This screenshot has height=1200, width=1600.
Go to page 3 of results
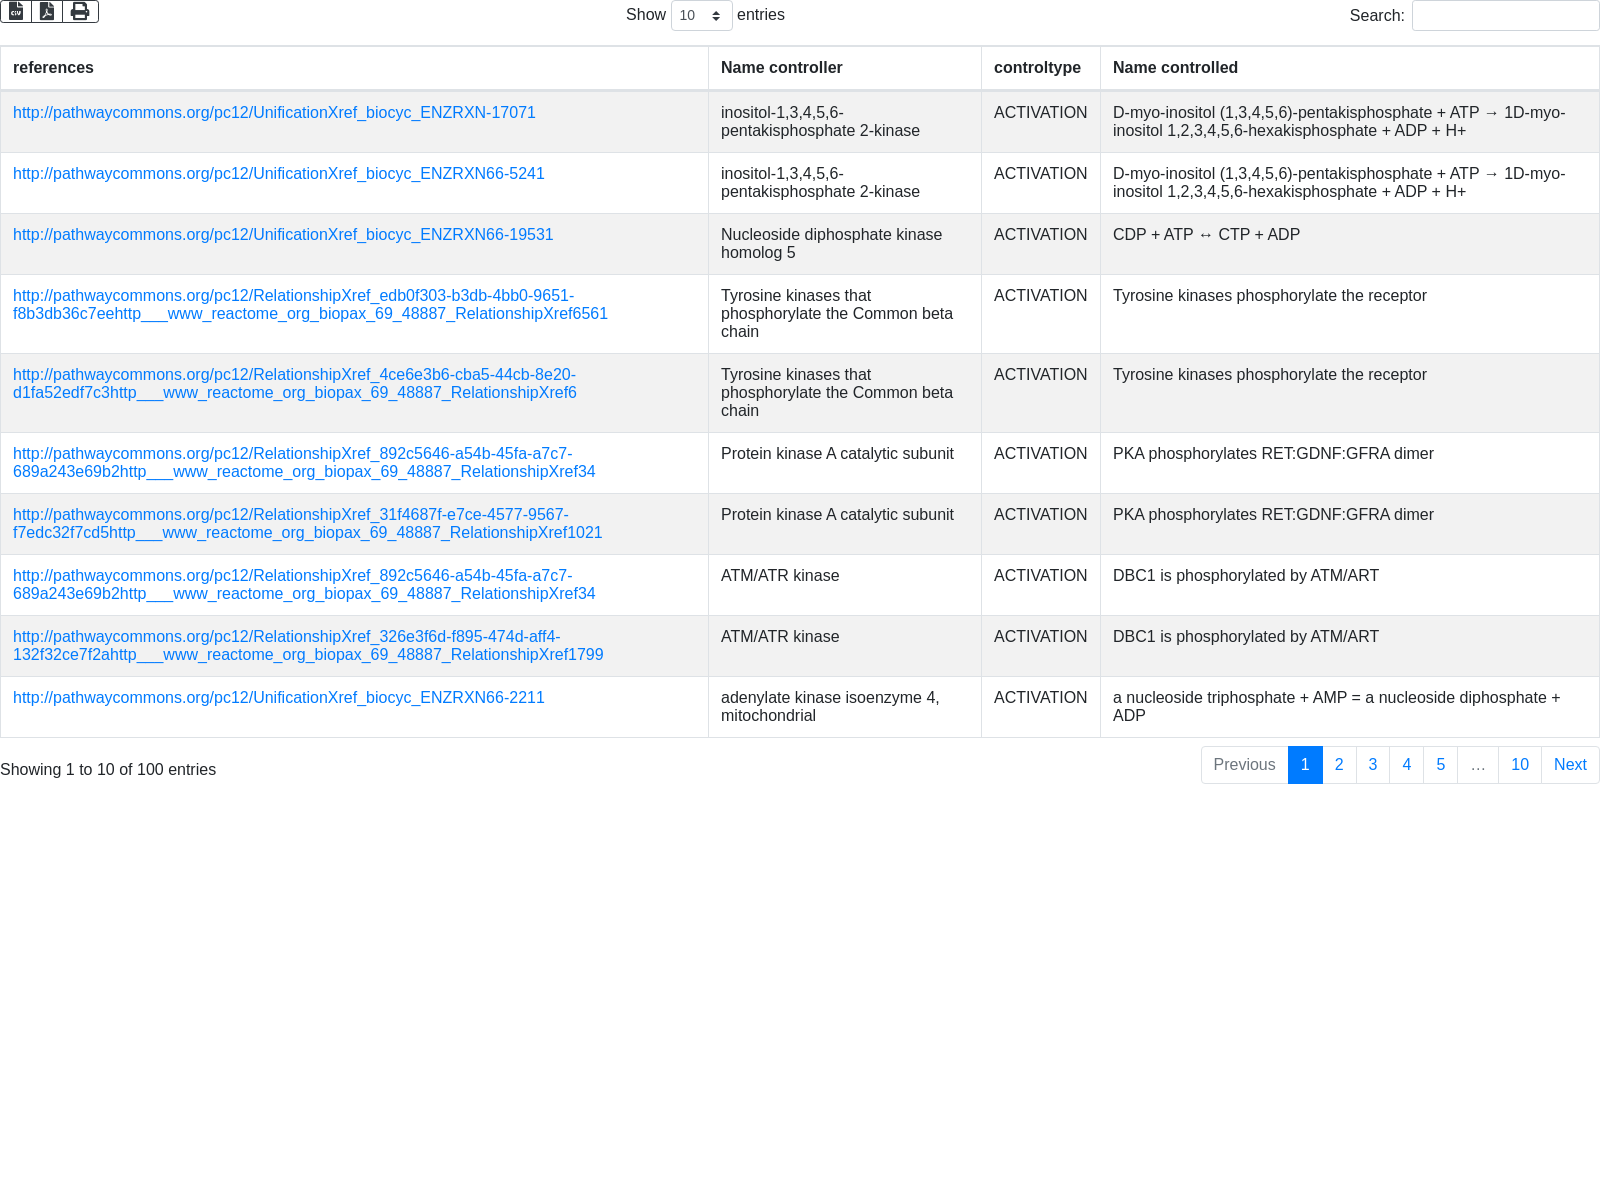(x=1372, y=765)
